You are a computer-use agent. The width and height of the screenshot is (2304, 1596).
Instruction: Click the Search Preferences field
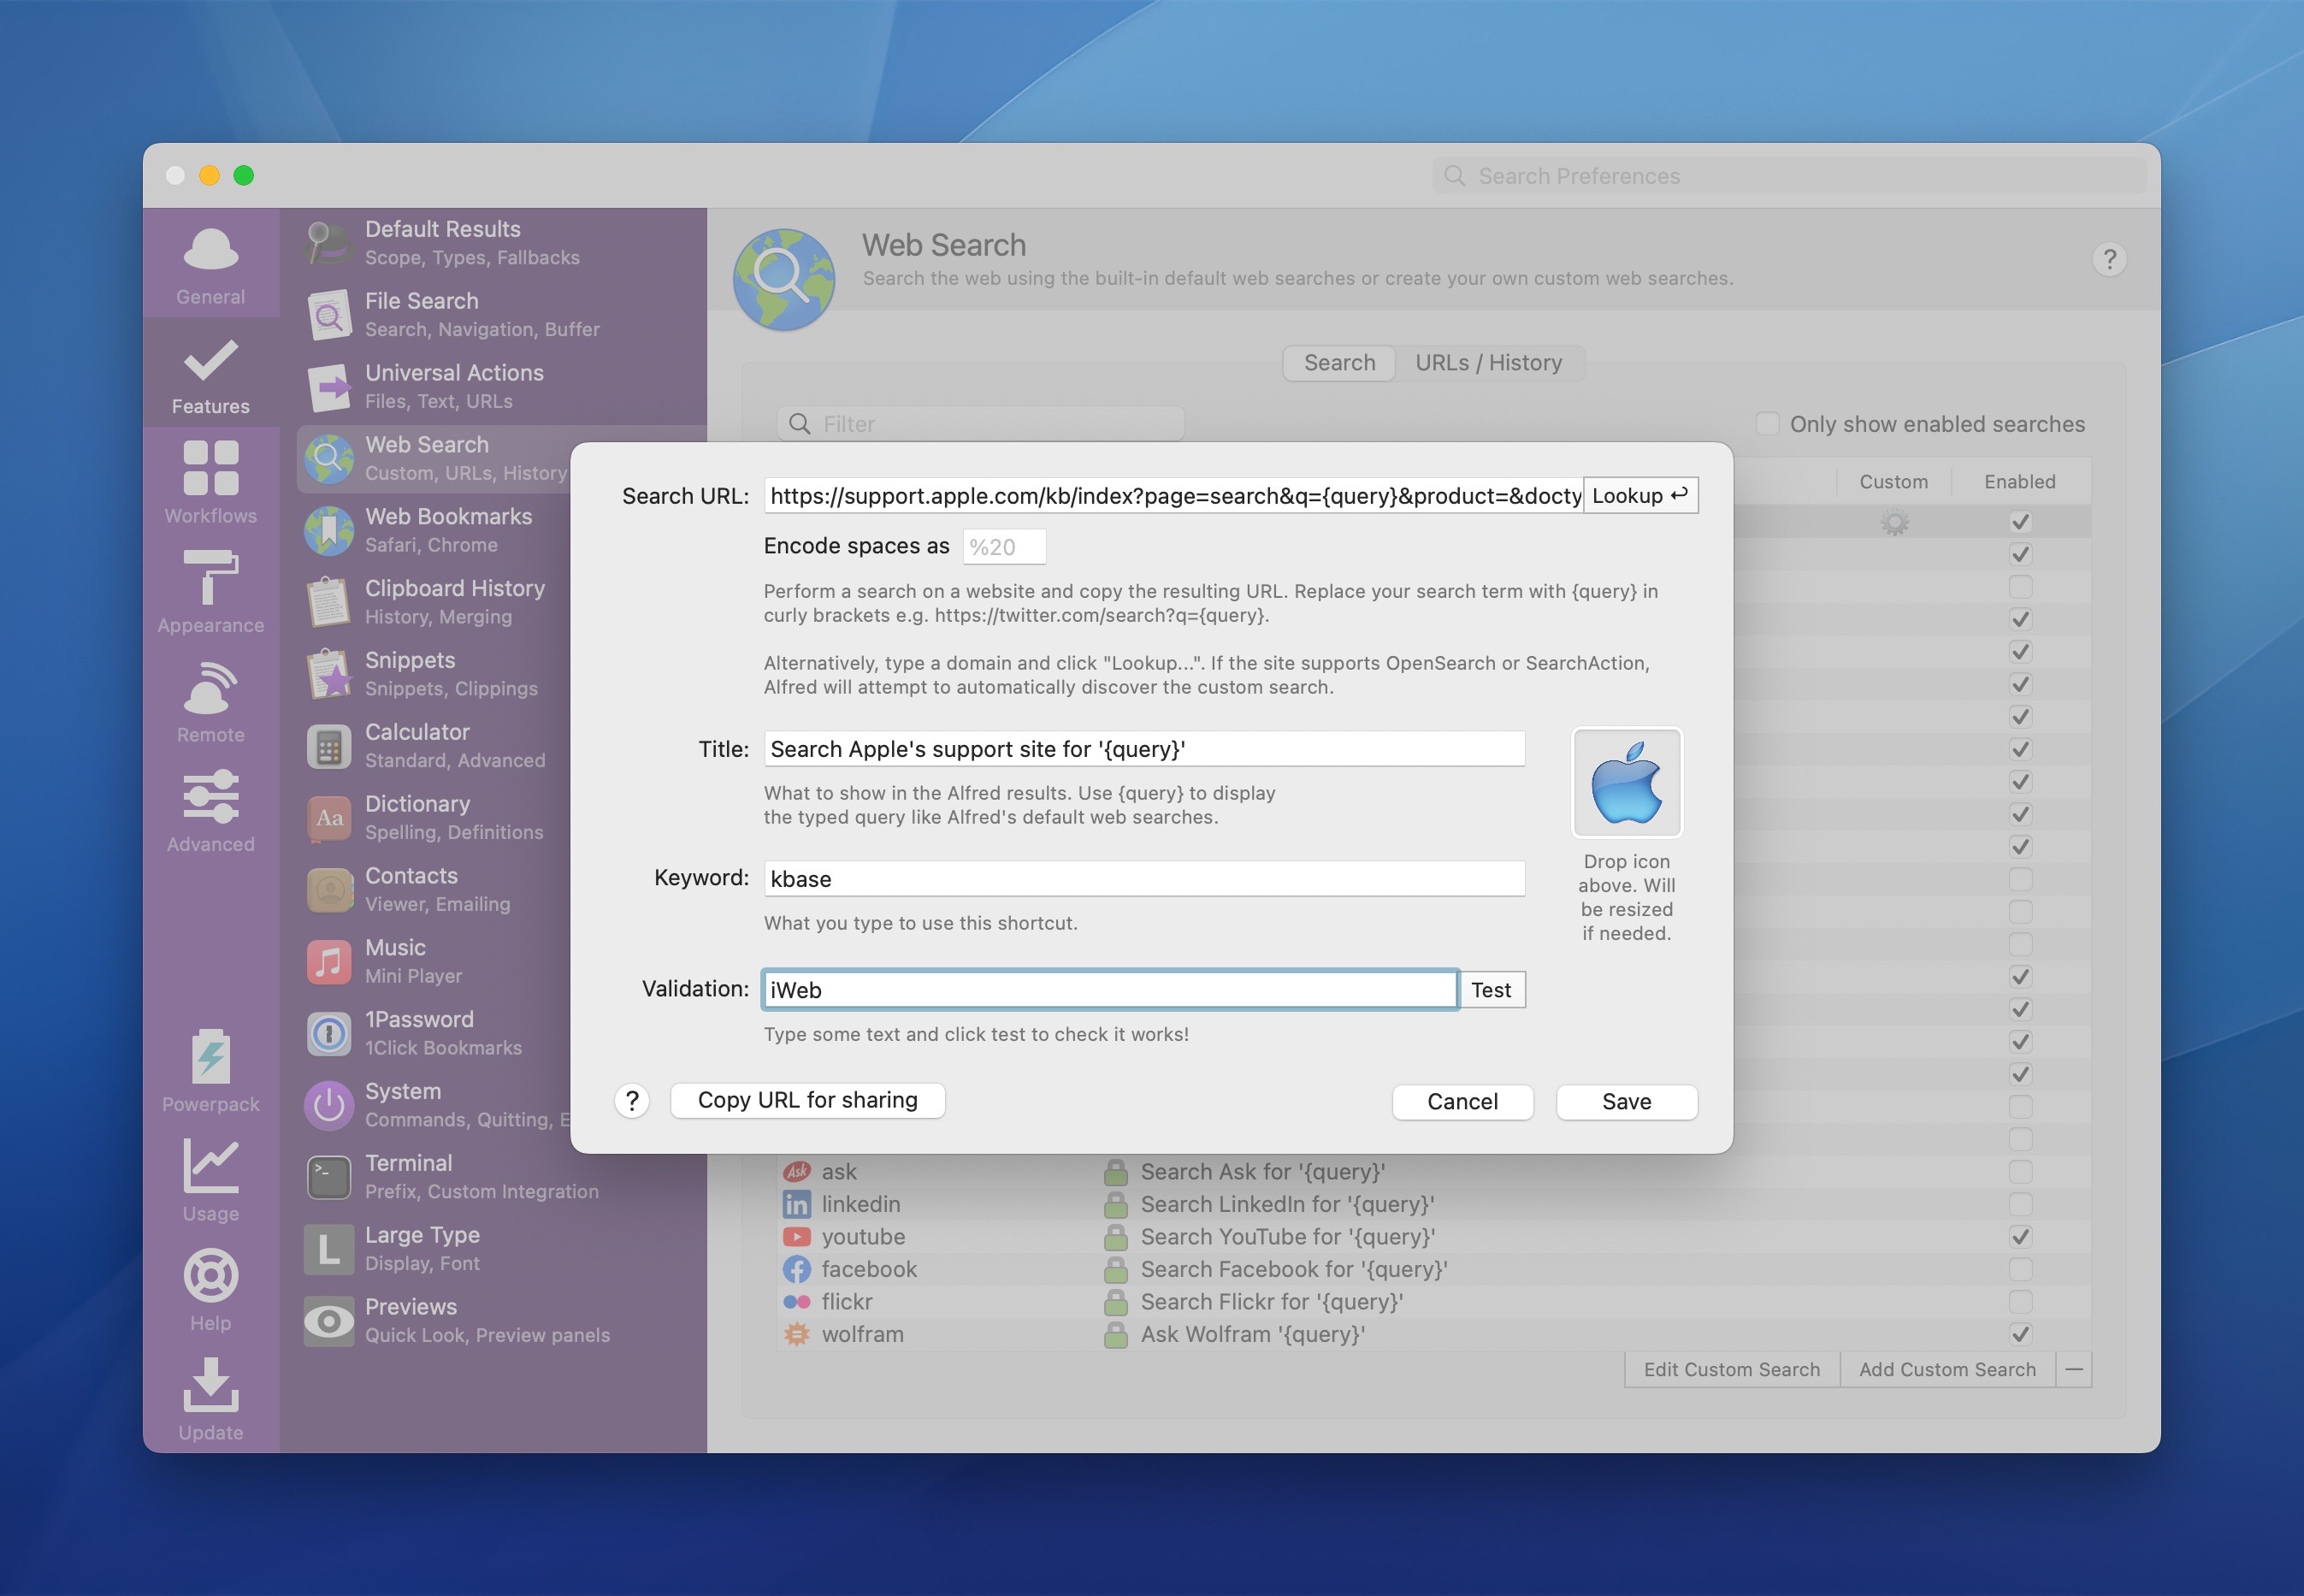[x=1788, y=176]
